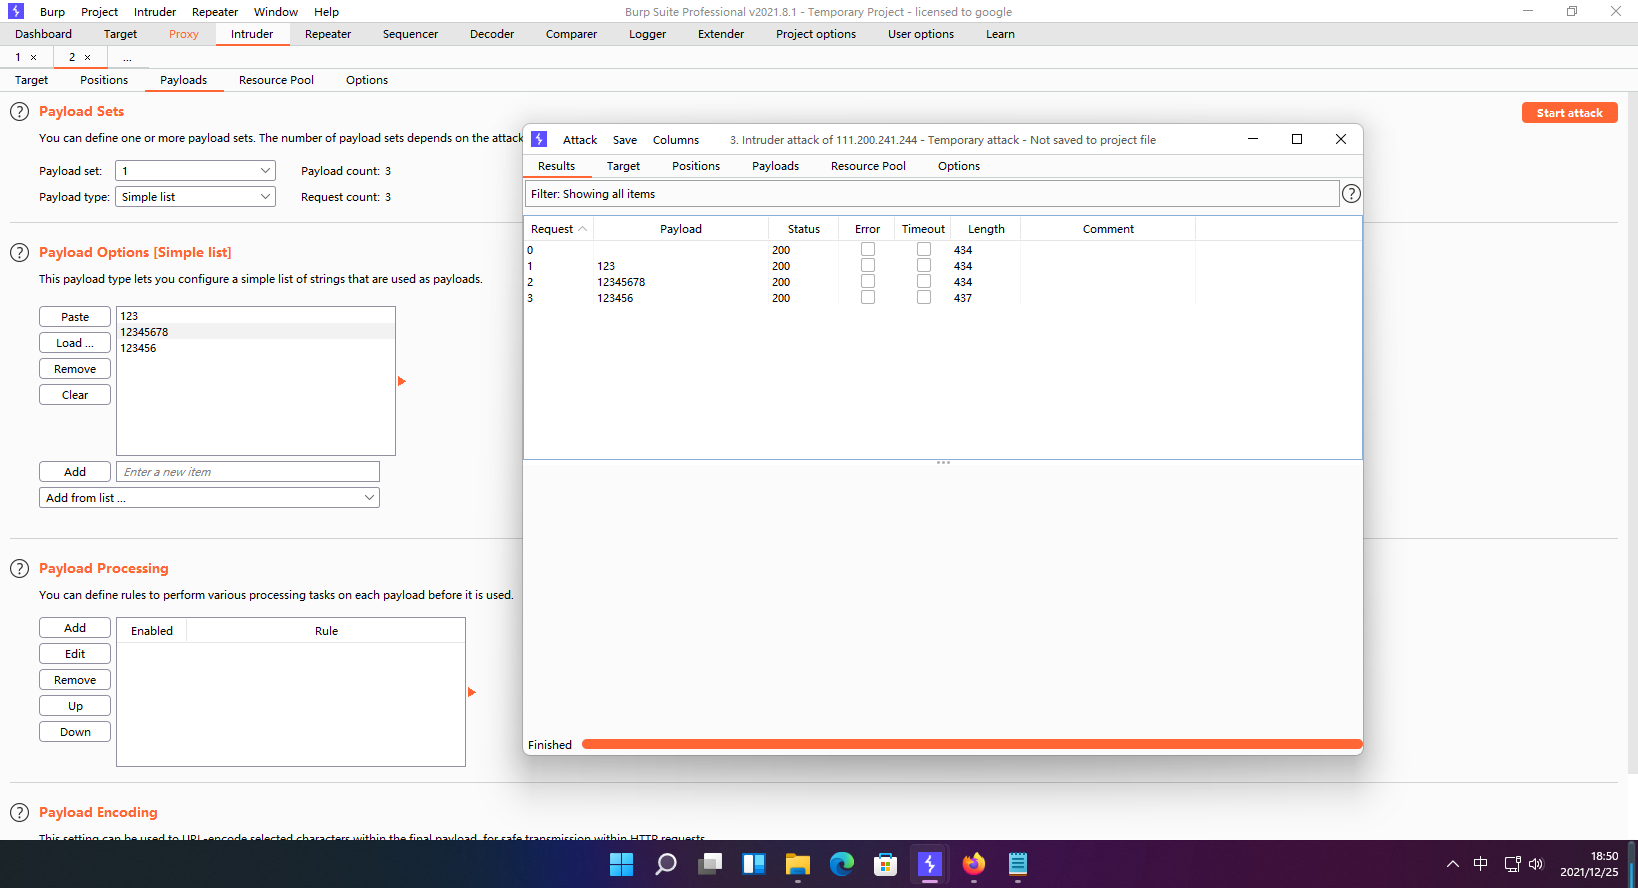1638x888 pixels.
Task: Open Notepad app from taskbar
Action: tap(1018, 864)
